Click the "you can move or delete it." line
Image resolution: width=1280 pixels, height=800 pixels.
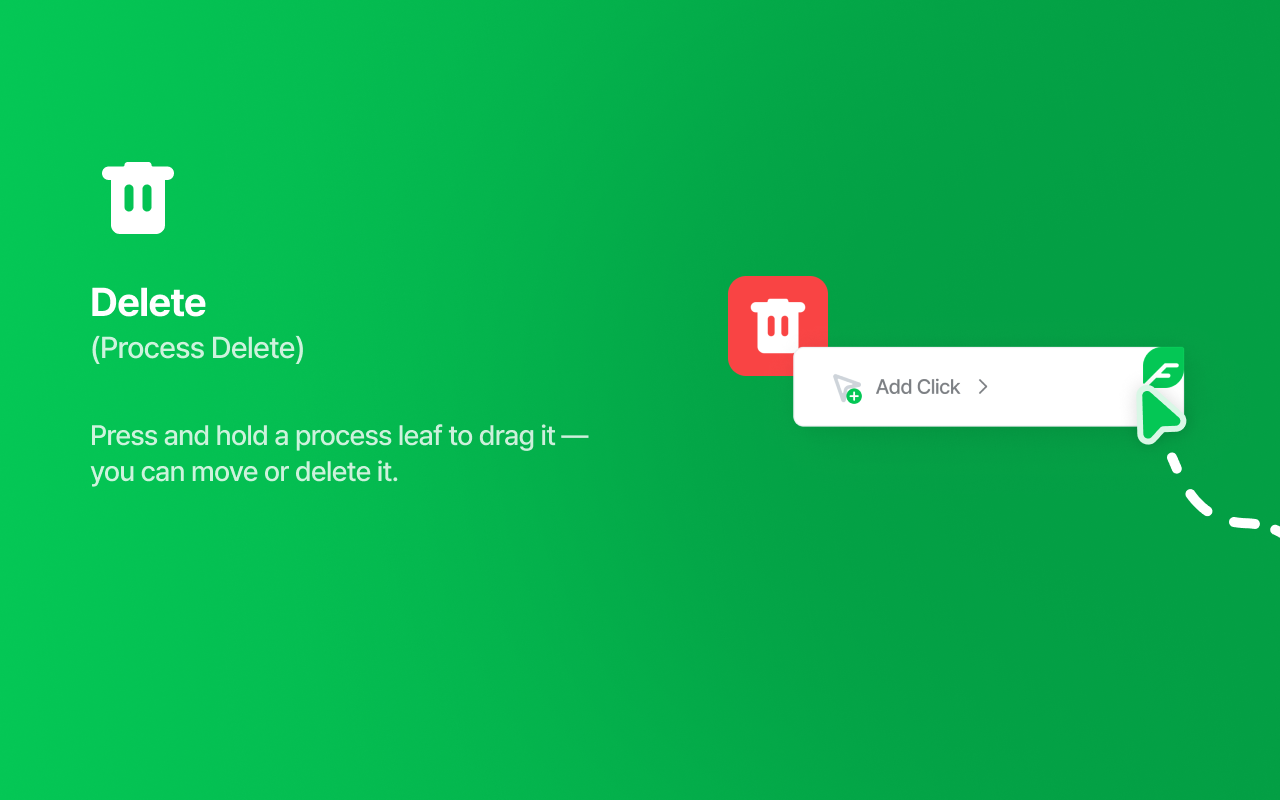[244, 472]
